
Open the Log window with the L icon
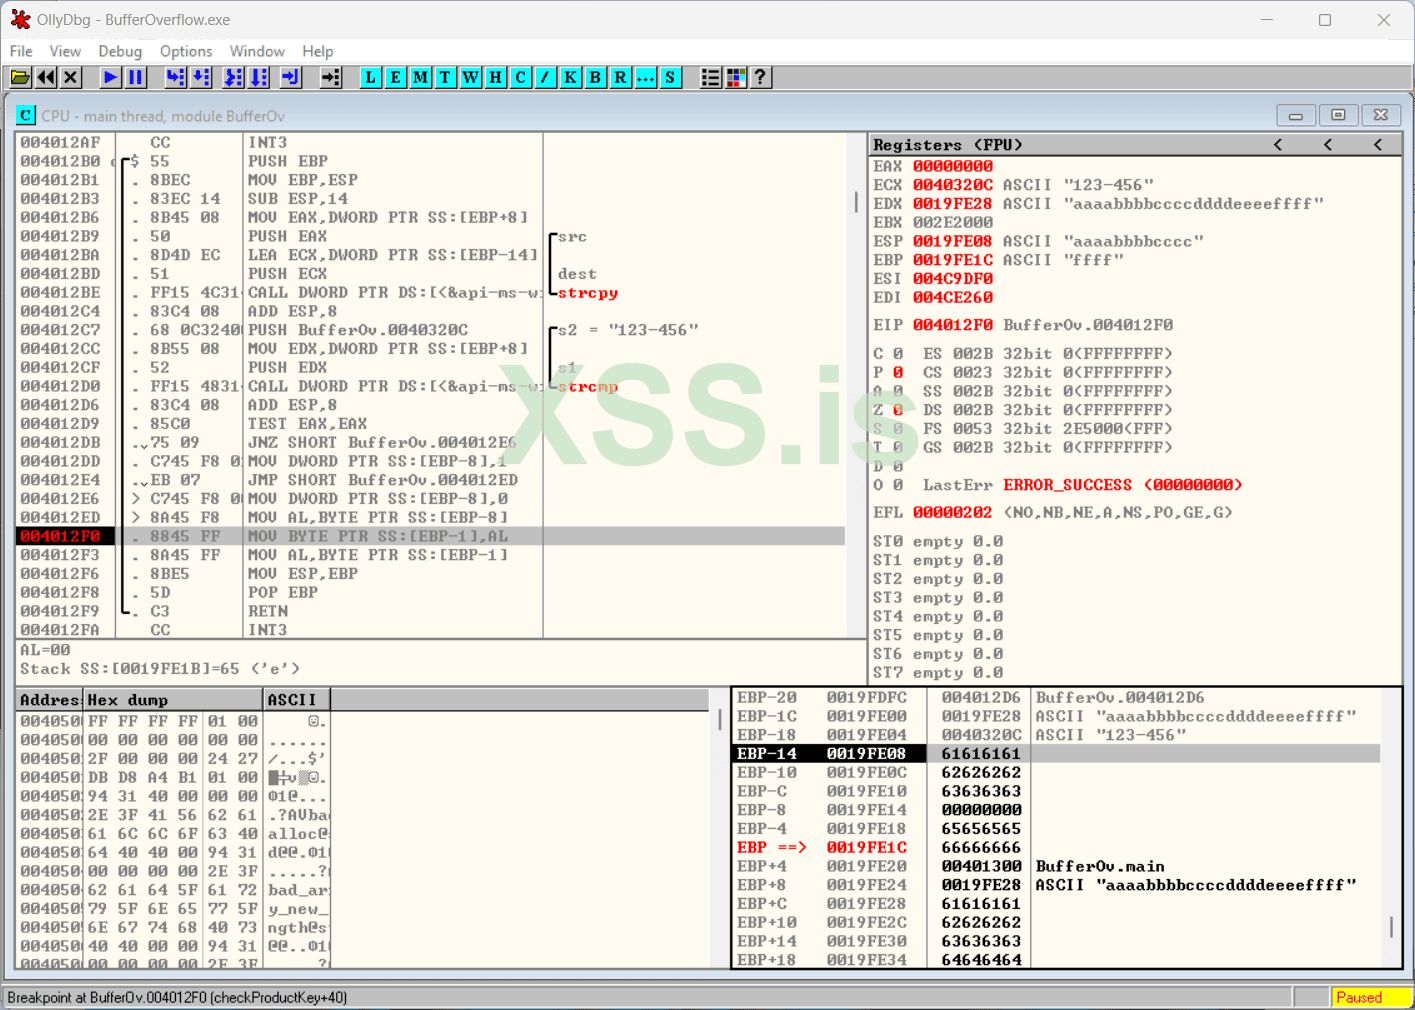tap(371, 77)
